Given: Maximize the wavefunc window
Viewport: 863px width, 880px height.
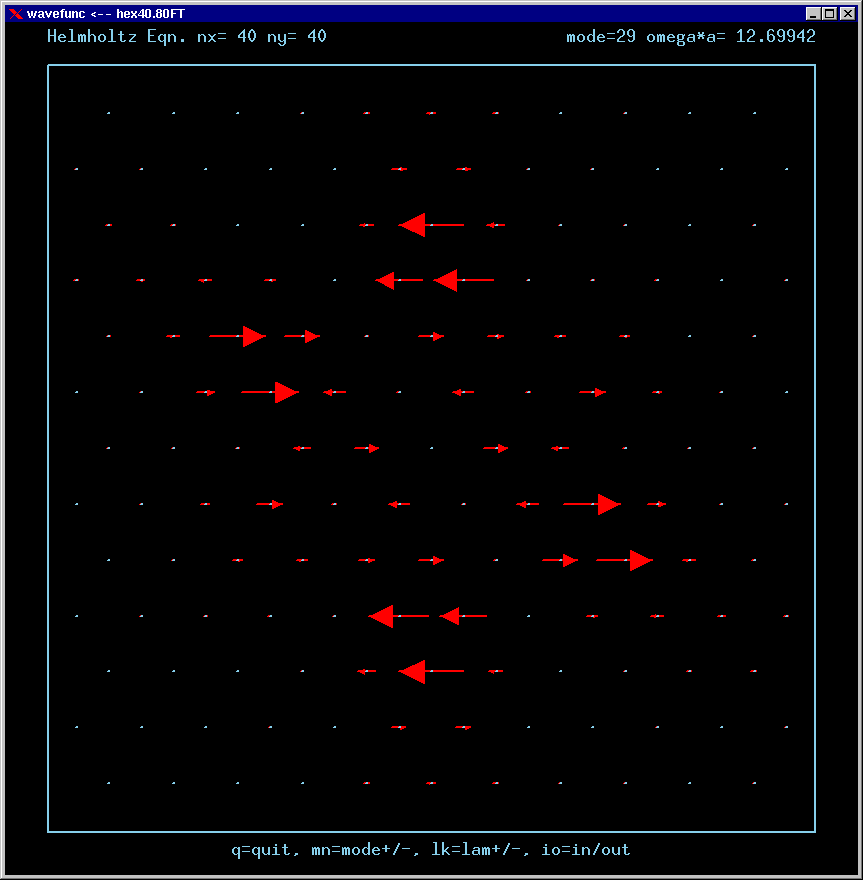Looking at the screenshot, I should point(830,13).
